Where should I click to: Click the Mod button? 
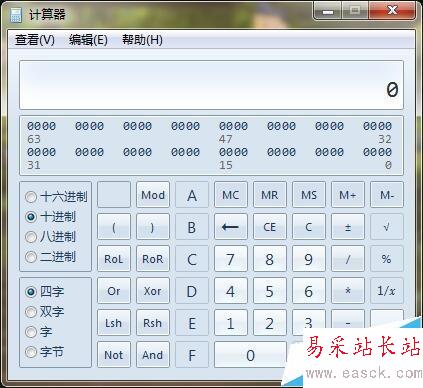tap(153, 195)
